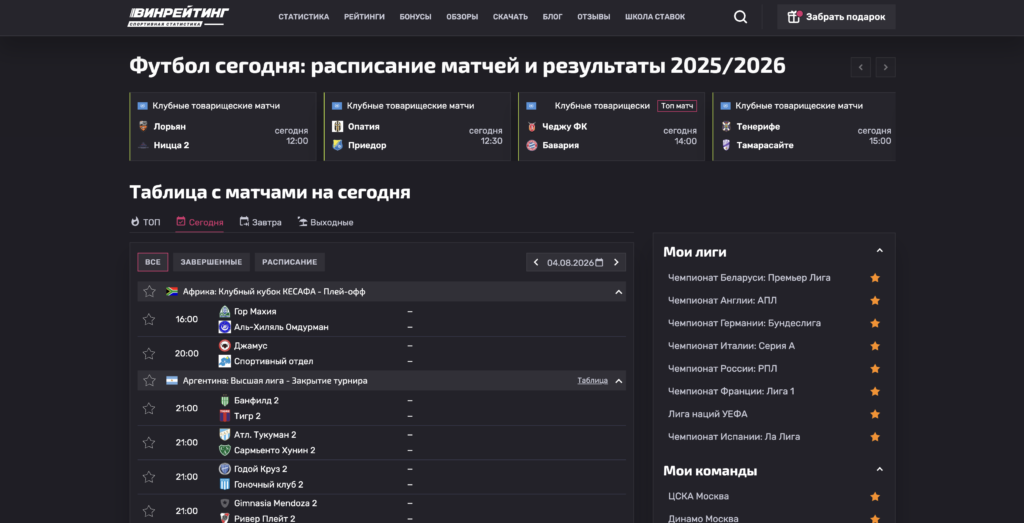Viewport: 1024px width, 523px height.
Task: Unstar Чемпионат Англии: АПЛ
Action: 875,300
